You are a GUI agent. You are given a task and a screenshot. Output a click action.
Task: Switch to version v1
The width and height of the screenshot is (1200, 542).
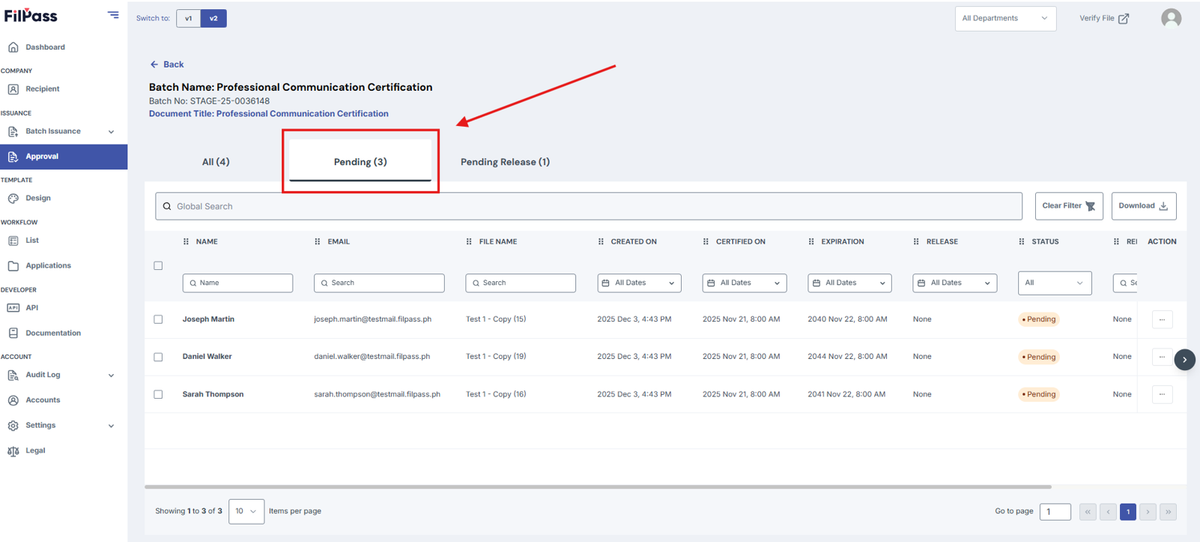click(x=188, y=18)
